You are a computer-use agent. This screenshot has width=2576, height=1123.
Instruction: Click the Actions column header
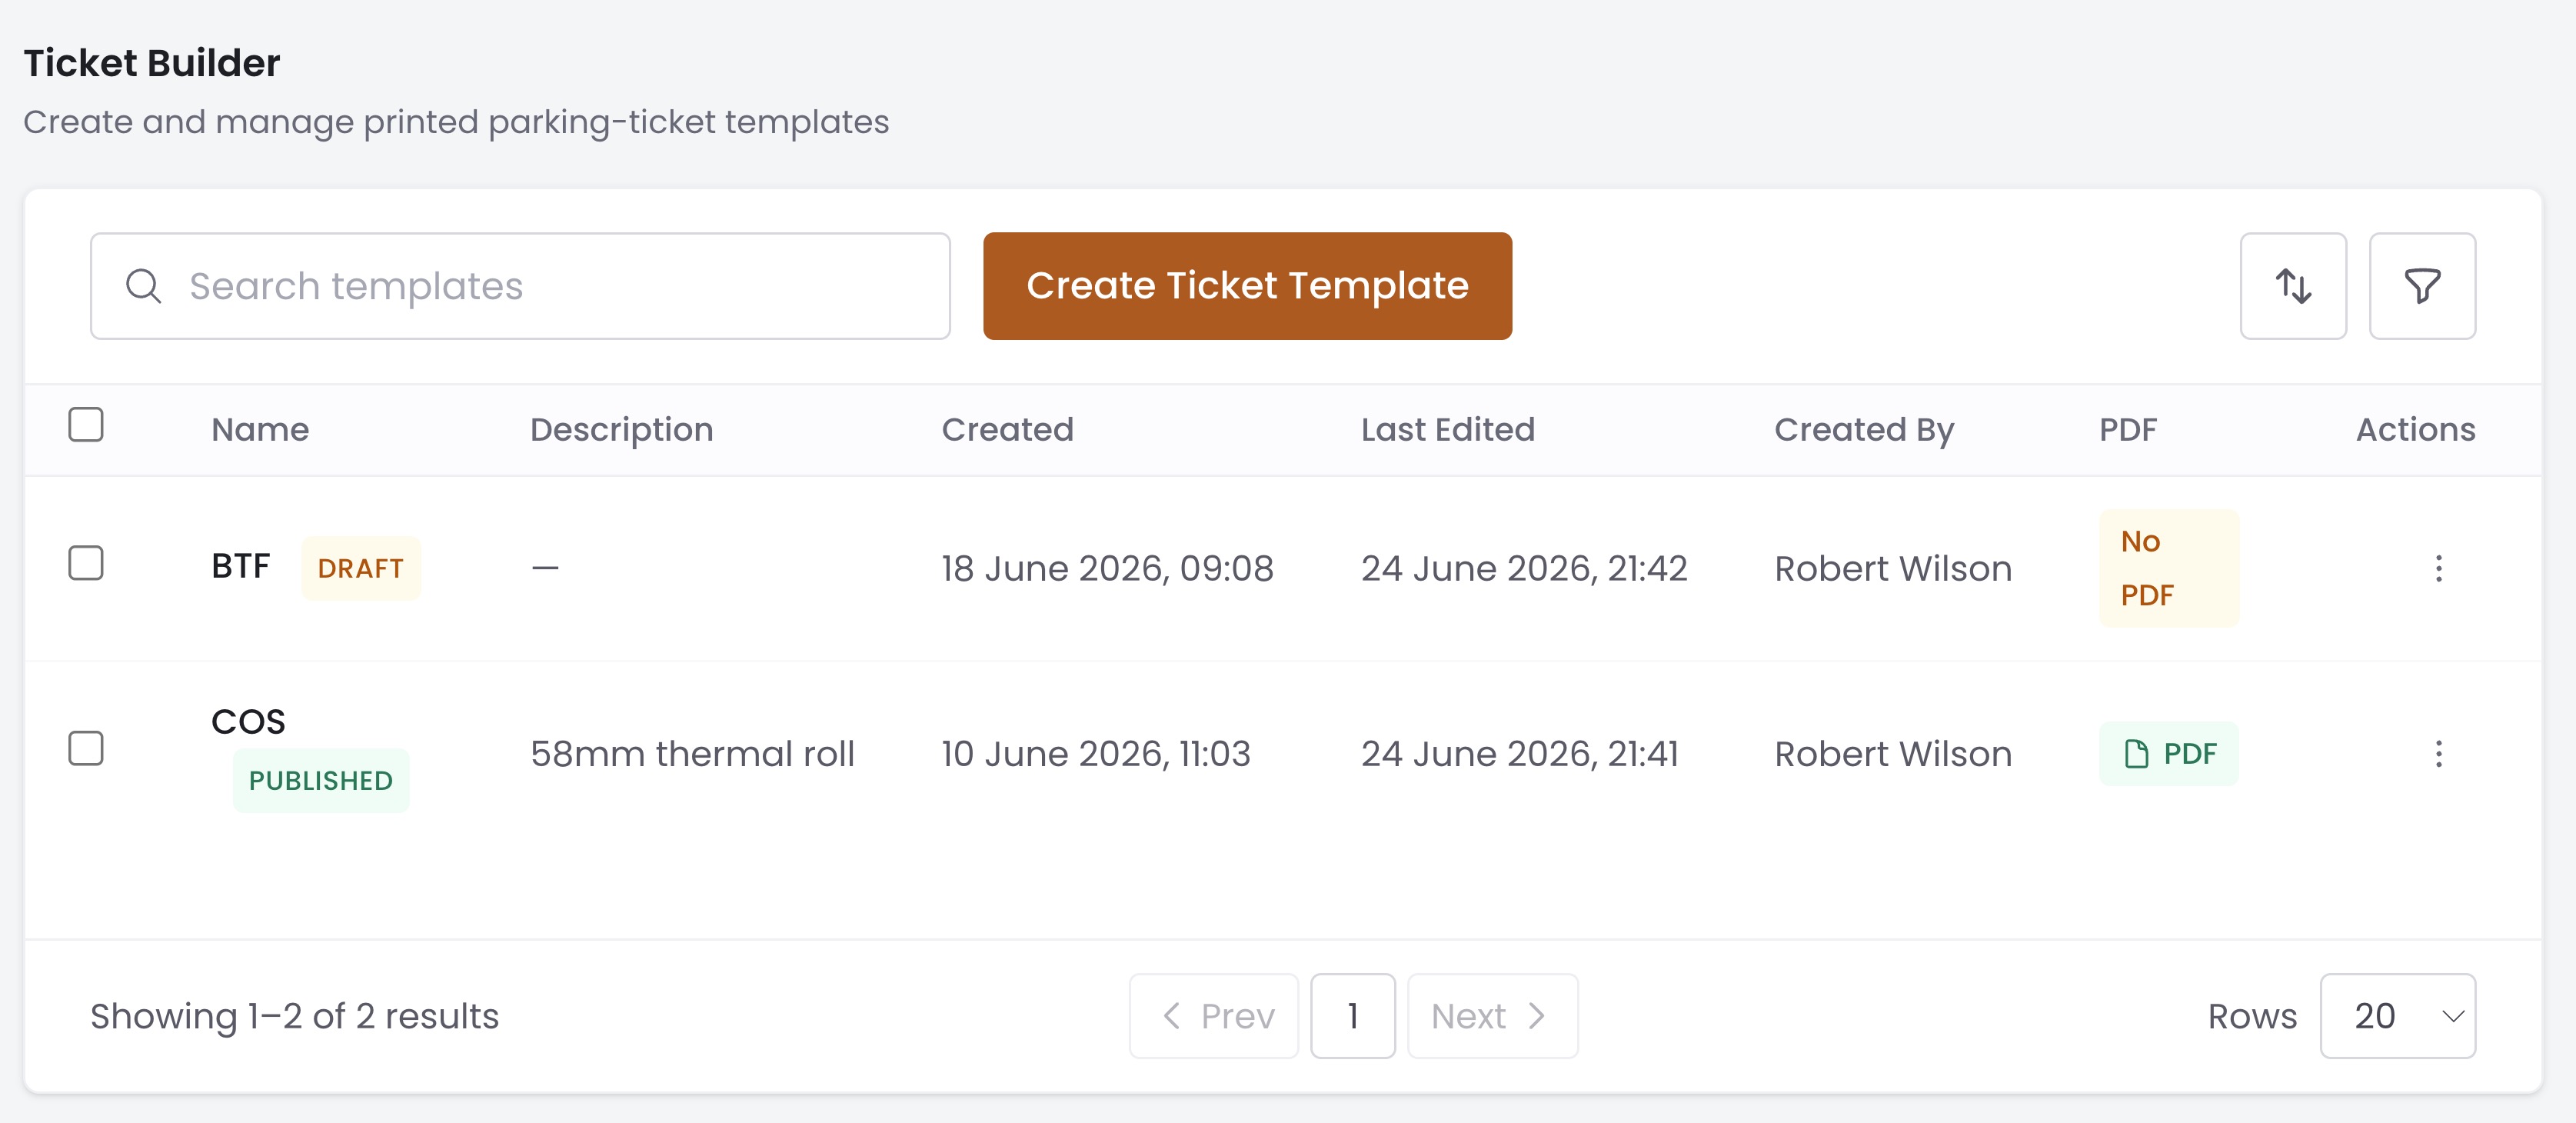coord(2415,429)
